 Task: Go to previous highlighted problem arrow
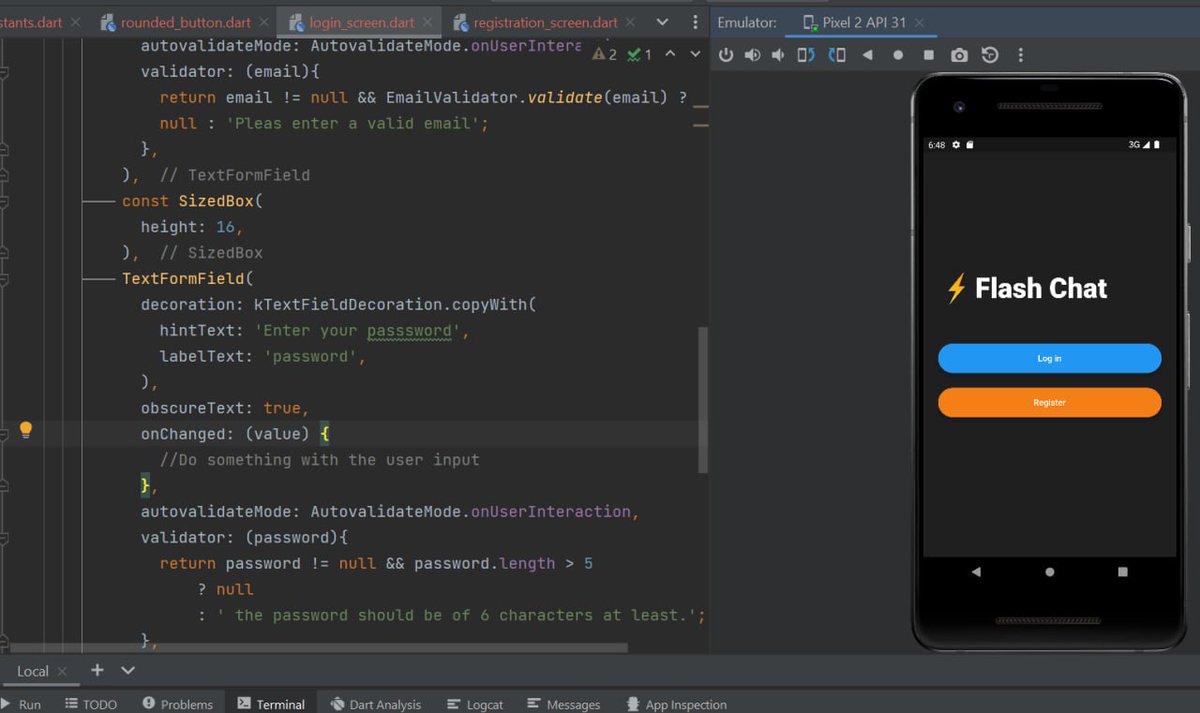670,54
